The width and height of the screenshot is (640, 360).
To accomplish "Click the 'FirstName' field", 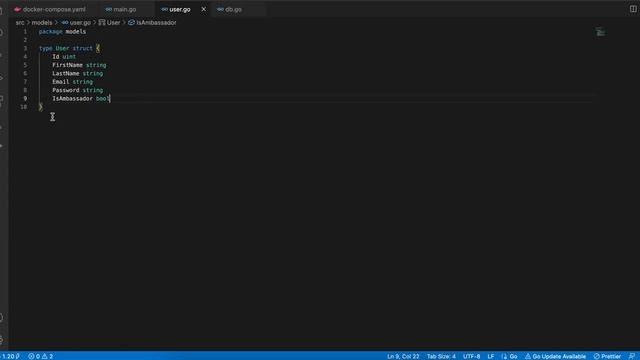I will 67,65.
